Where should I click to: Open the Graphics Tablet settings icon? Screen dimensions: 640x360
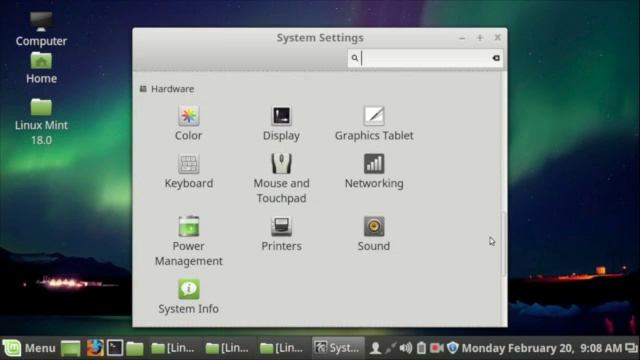click(x=374, y=116)
